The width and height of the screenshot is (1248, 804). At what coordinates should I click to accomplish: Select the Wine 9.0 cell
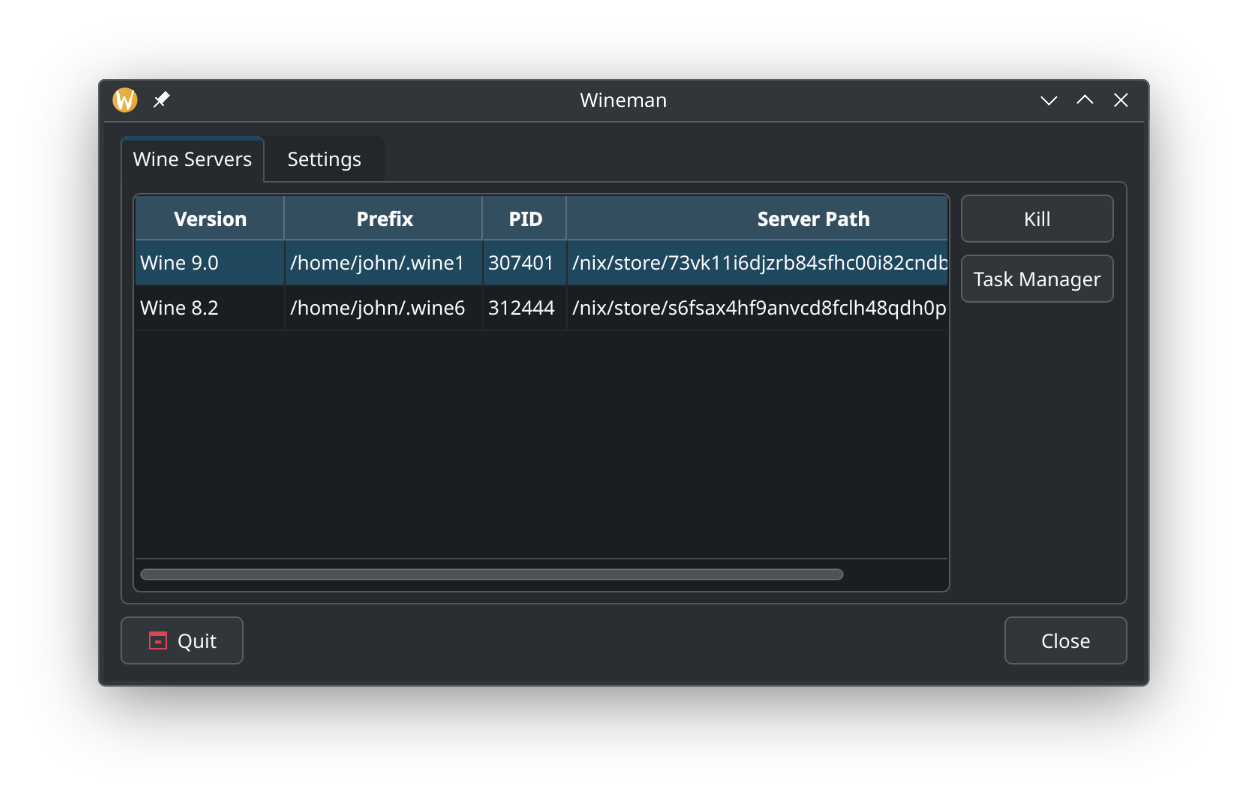pyautogui.click(x=210, y=263)
